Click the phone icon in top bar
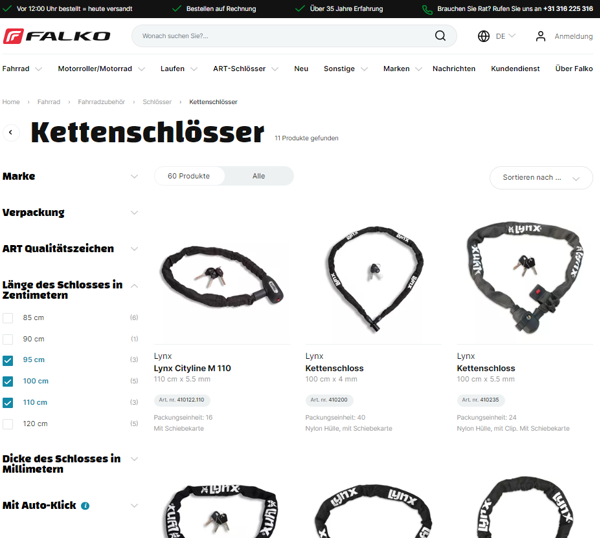 pyautogui.click(x=427, y=9)
